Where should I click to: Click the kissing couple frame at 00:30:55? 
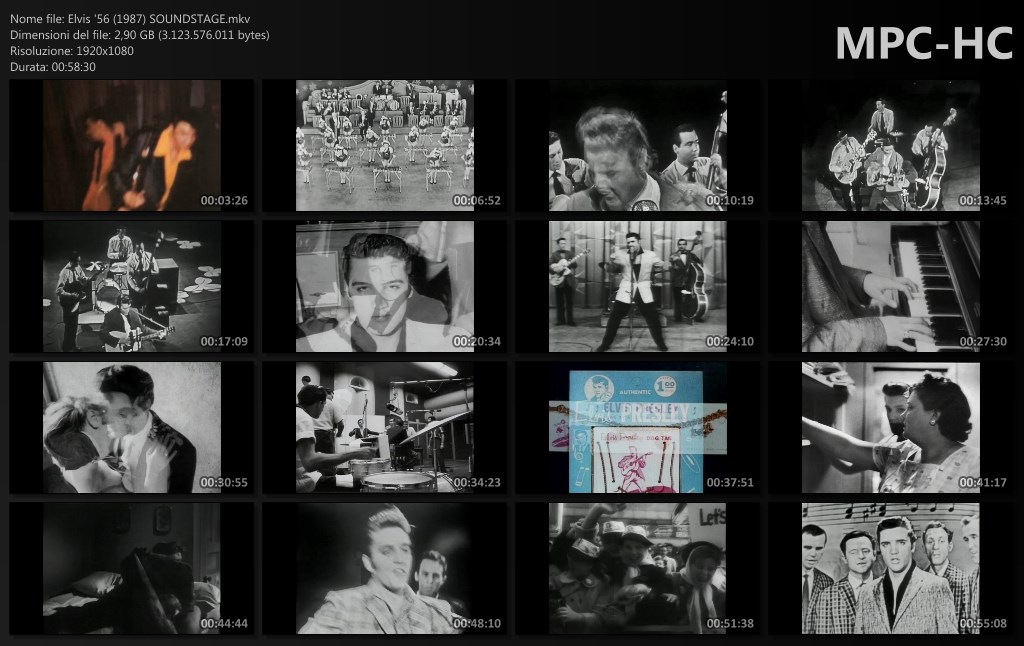click(x=131, y=428)
